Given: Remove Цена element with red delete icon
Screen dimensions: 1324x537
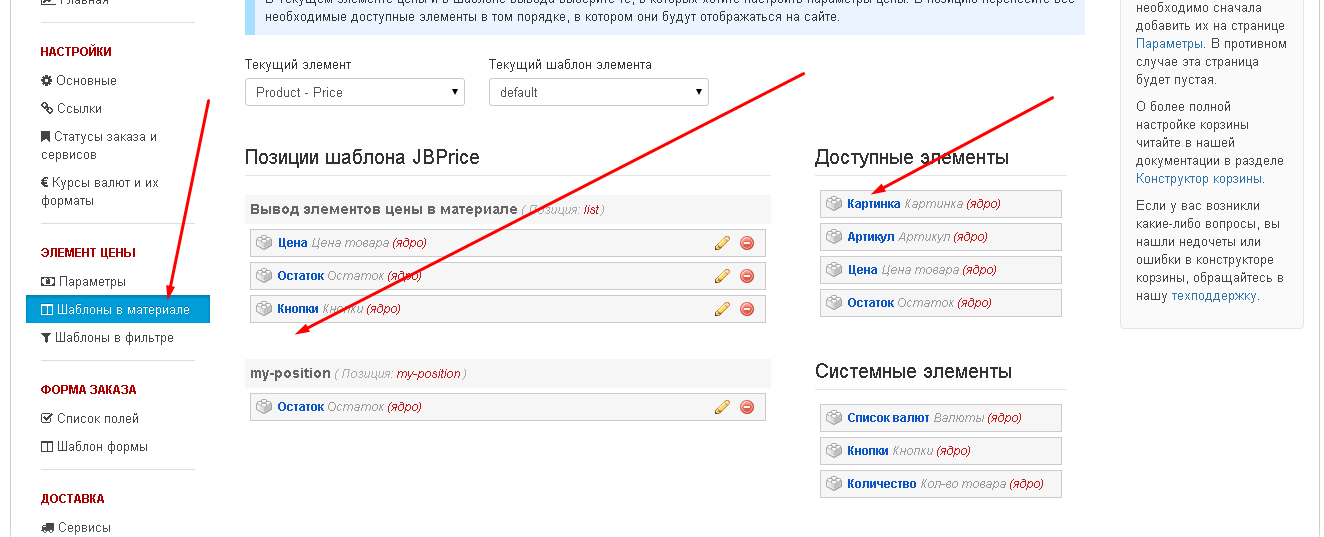Looking at the screenshot, I should [746, 243].
